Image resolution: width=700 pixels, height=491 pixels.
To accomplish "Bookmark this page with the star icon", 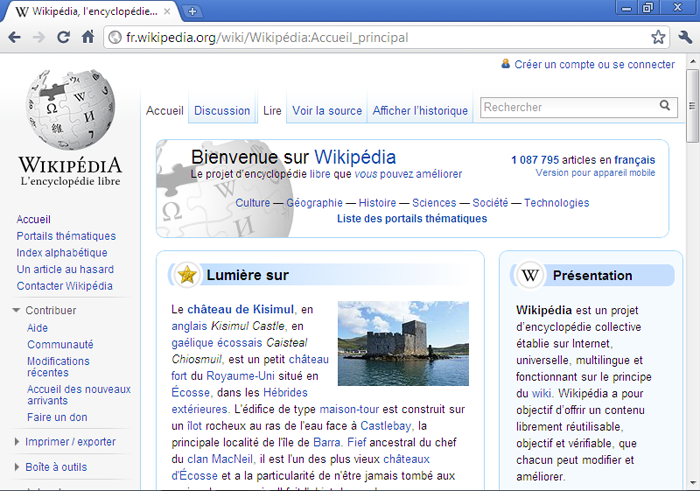I will [x=658, y=37].
